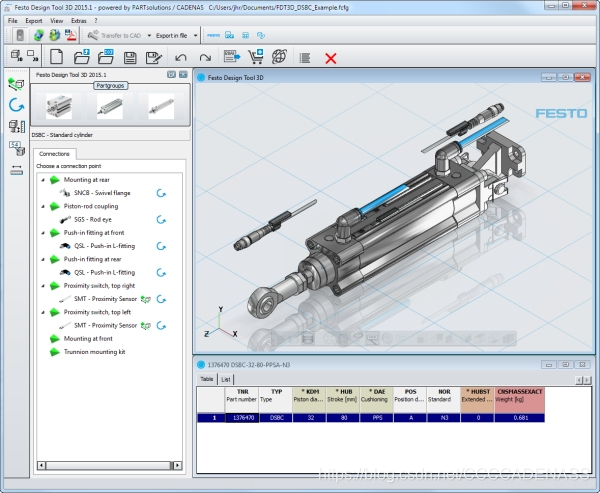This screenshot has width=600, height=493.
Task: Click the save floppy disk icon
Action: [x=130, y=58]
